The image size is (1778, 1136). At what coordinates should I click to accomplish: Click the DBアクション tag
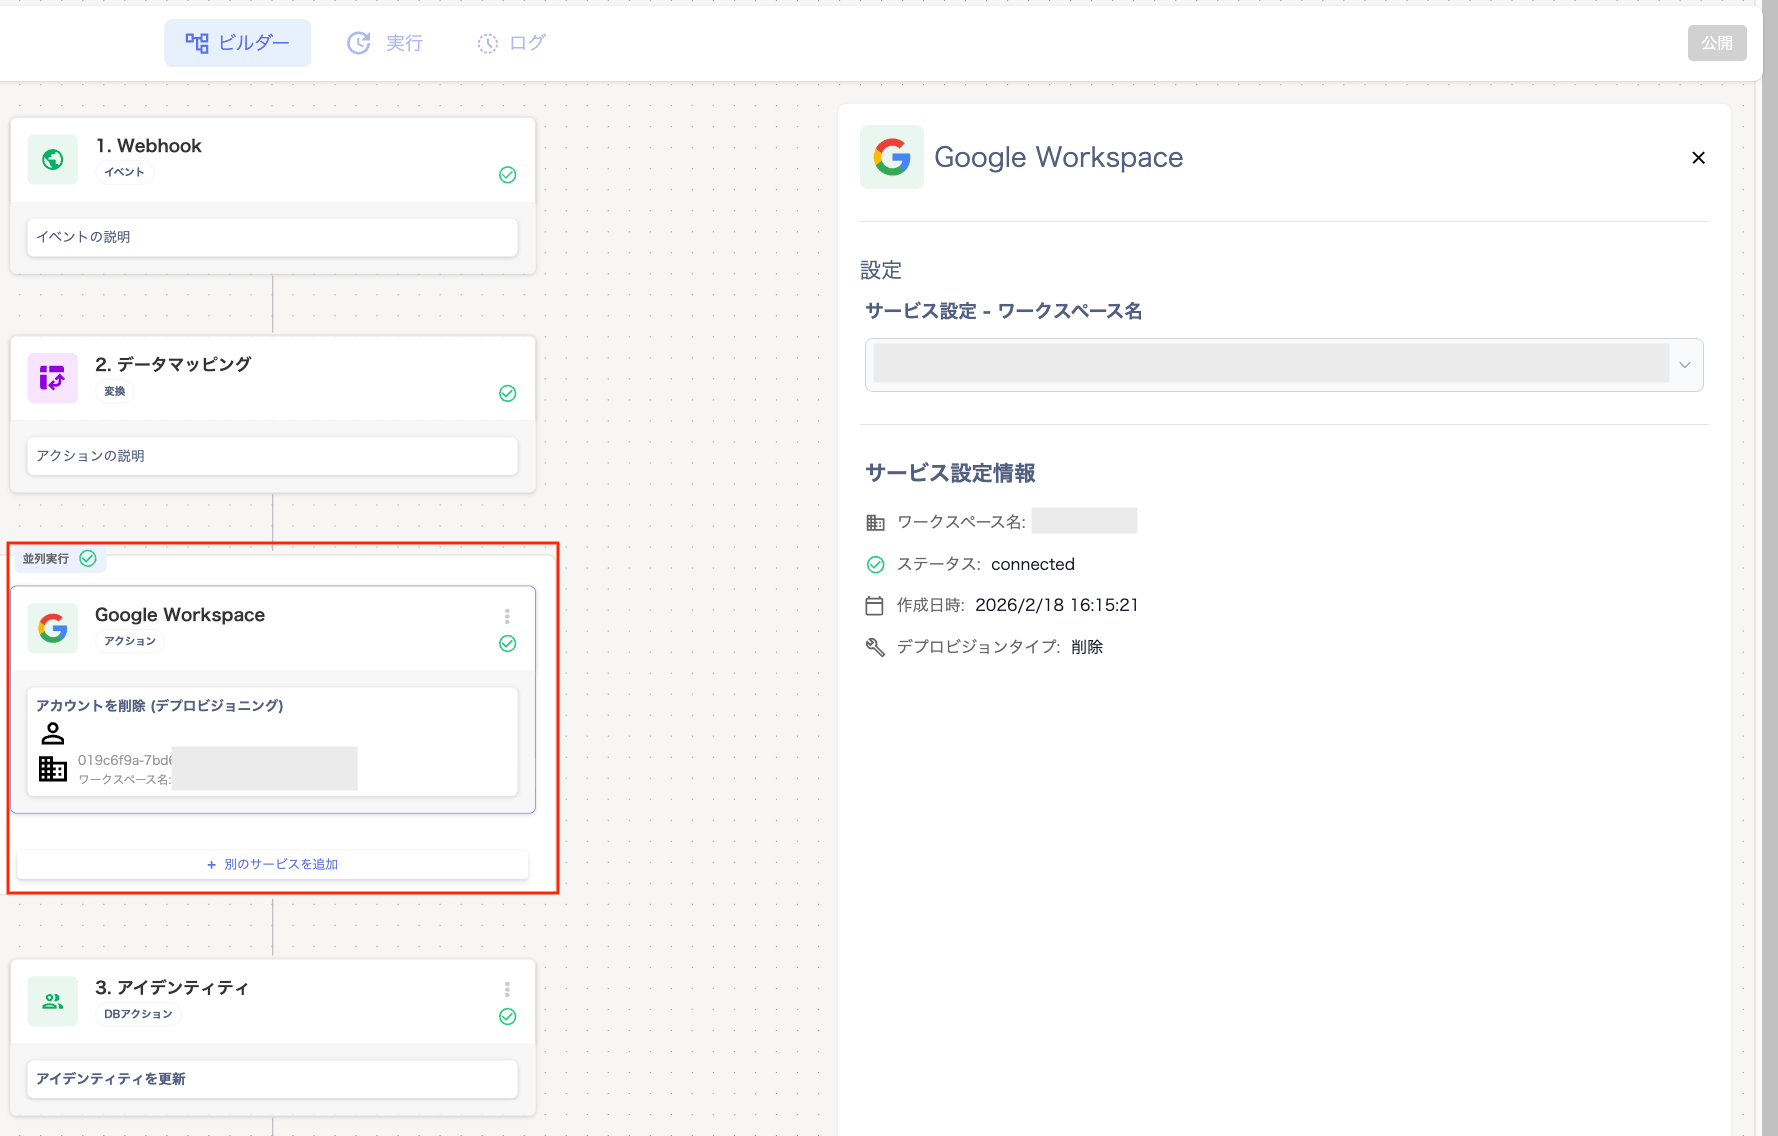(x=138, y=1014)
